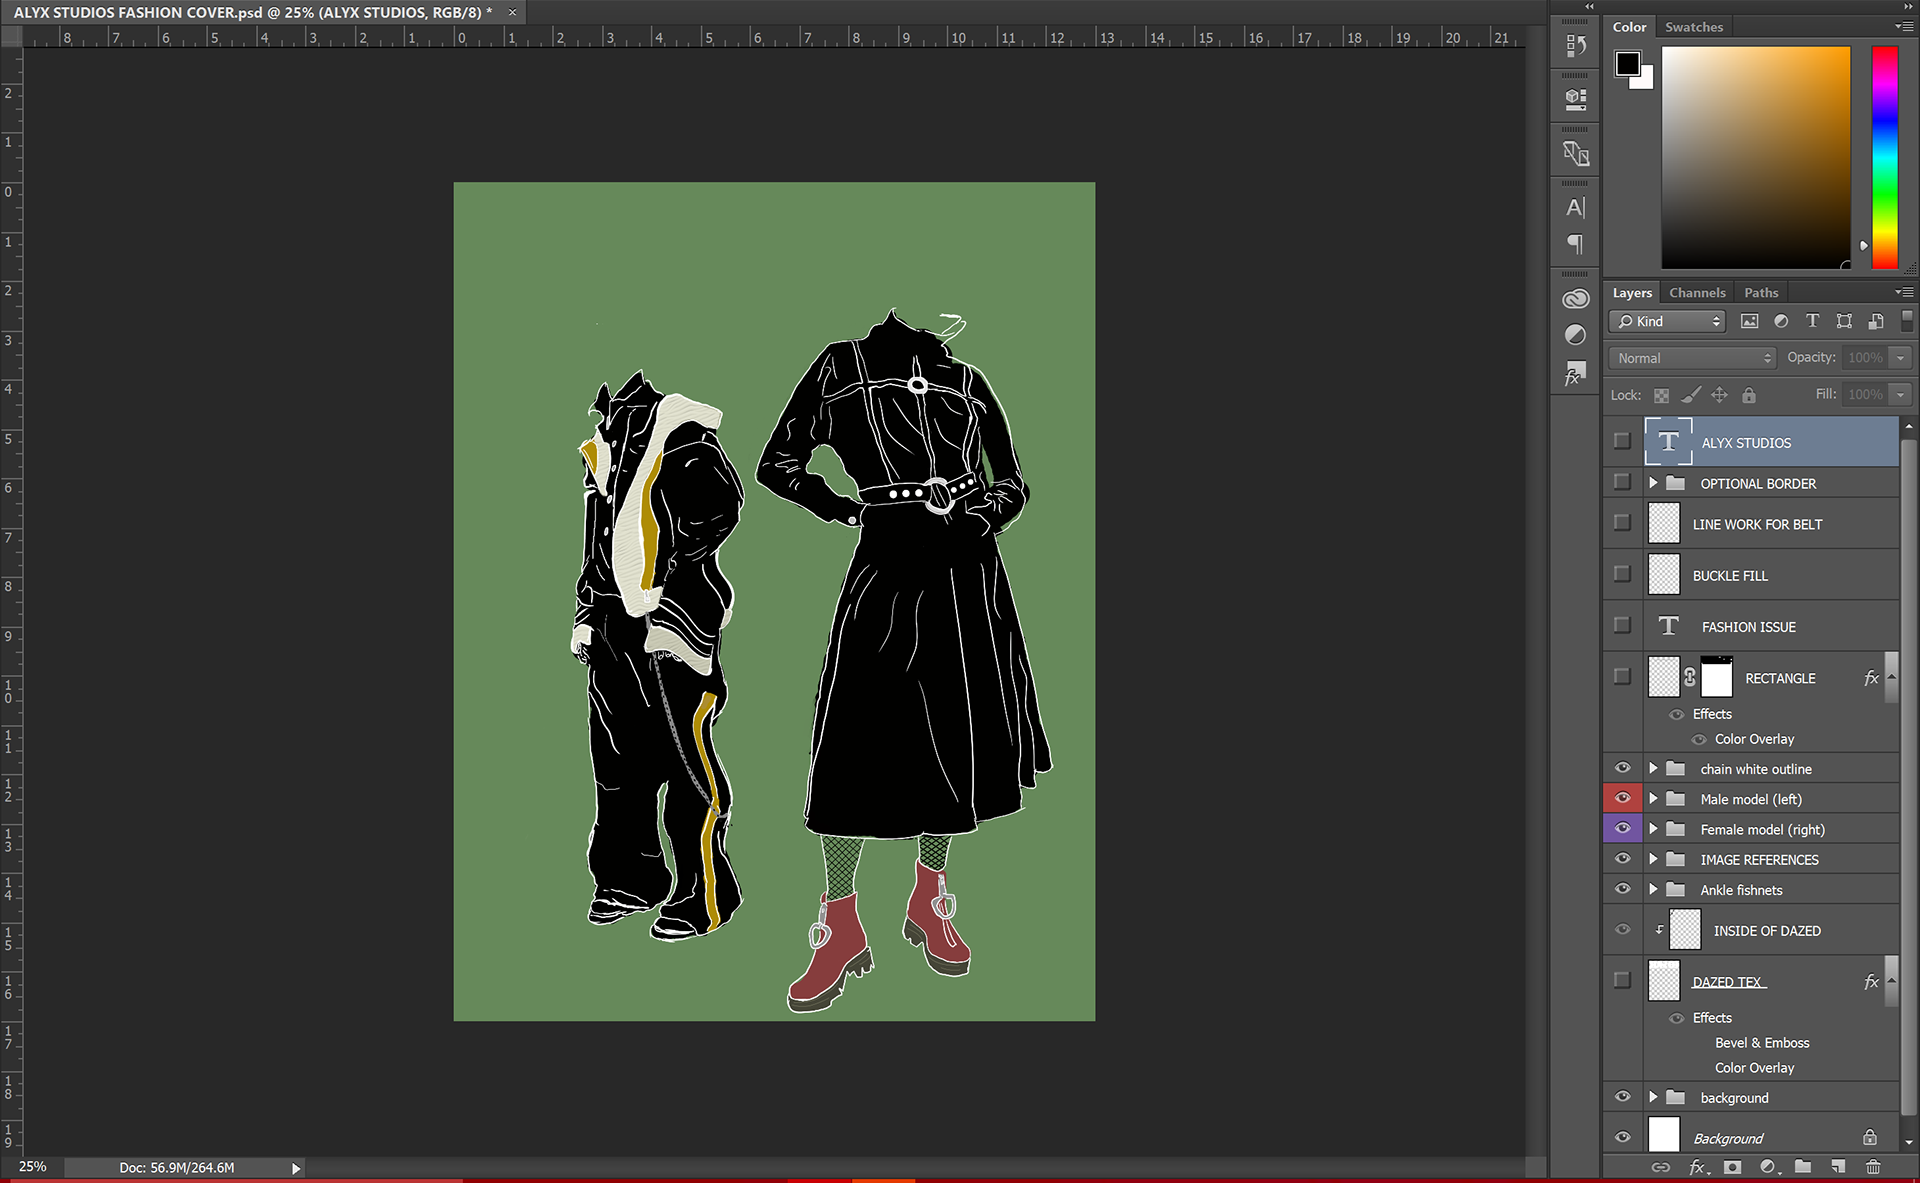Screen dimensions: 1920x1183
Task: Delete layer with the trash icon
Action: pyautogui.click(x=1873, y=1167)
